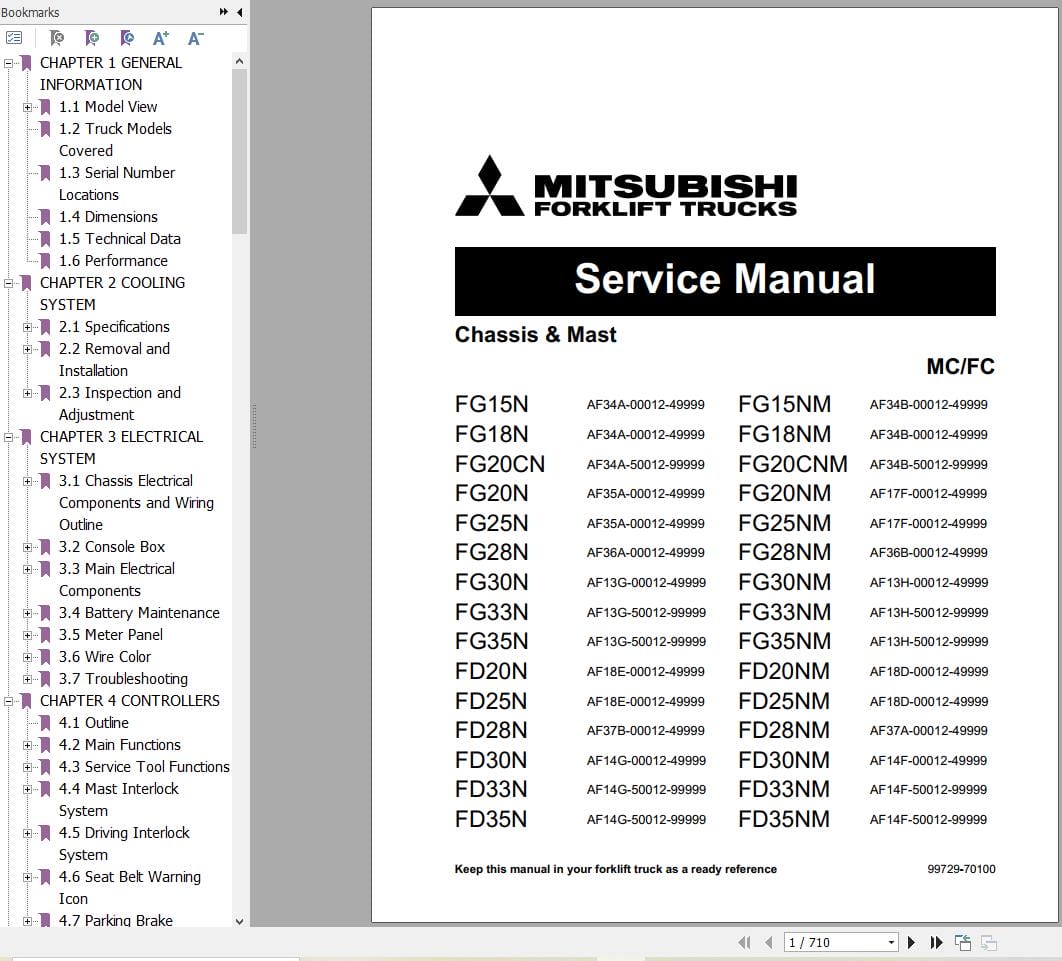Screen dimensions: 1062x961
Task: Click bookmark icon beside 1.4 Dimensions
Action: [45, 217]
